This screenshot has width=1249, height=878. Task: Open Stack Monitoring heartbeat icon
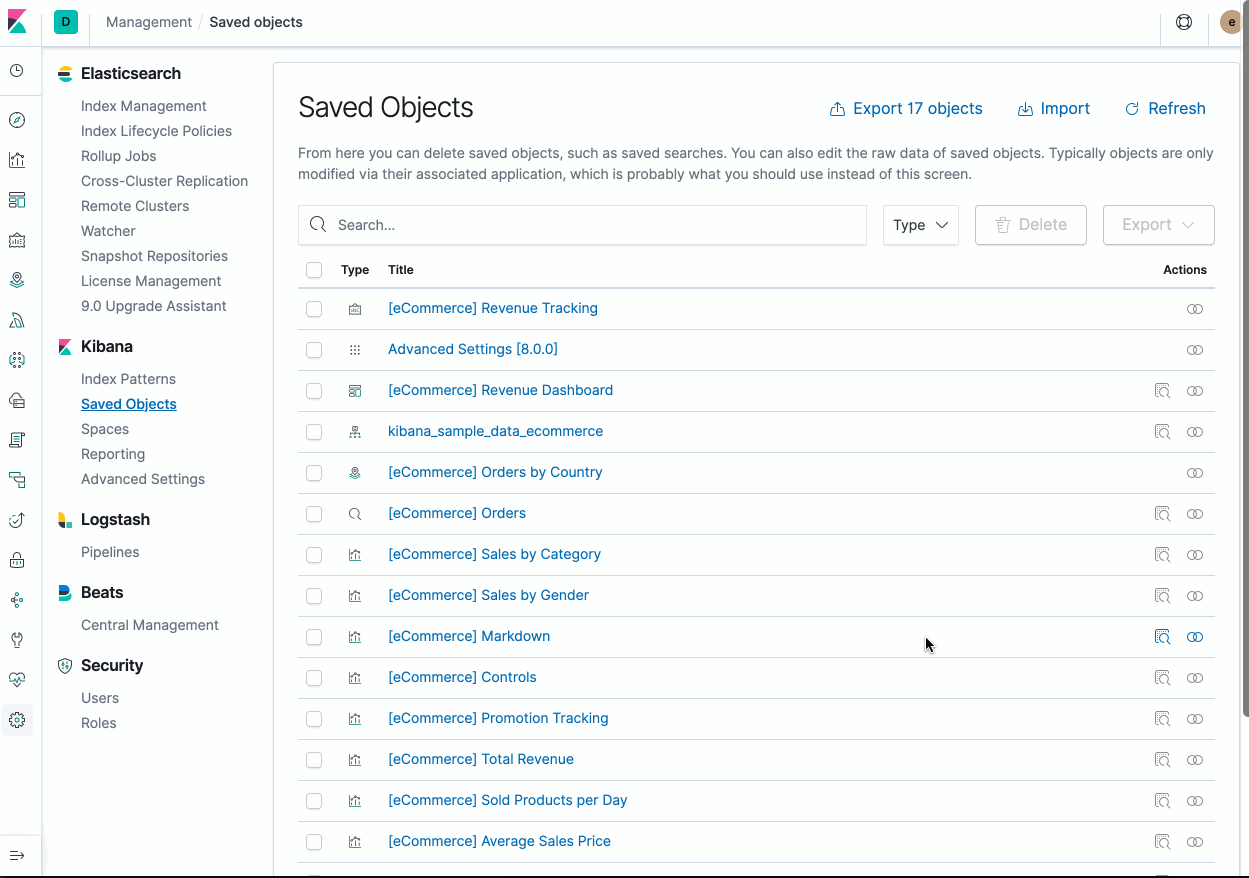[17, 680]
